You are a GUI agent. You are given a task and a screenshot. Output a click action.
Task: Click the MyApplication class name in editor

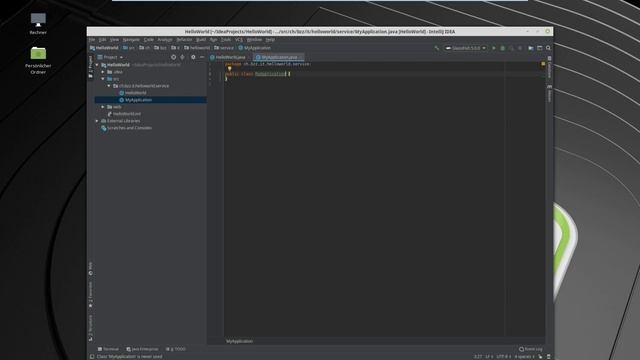coord(270,74)
